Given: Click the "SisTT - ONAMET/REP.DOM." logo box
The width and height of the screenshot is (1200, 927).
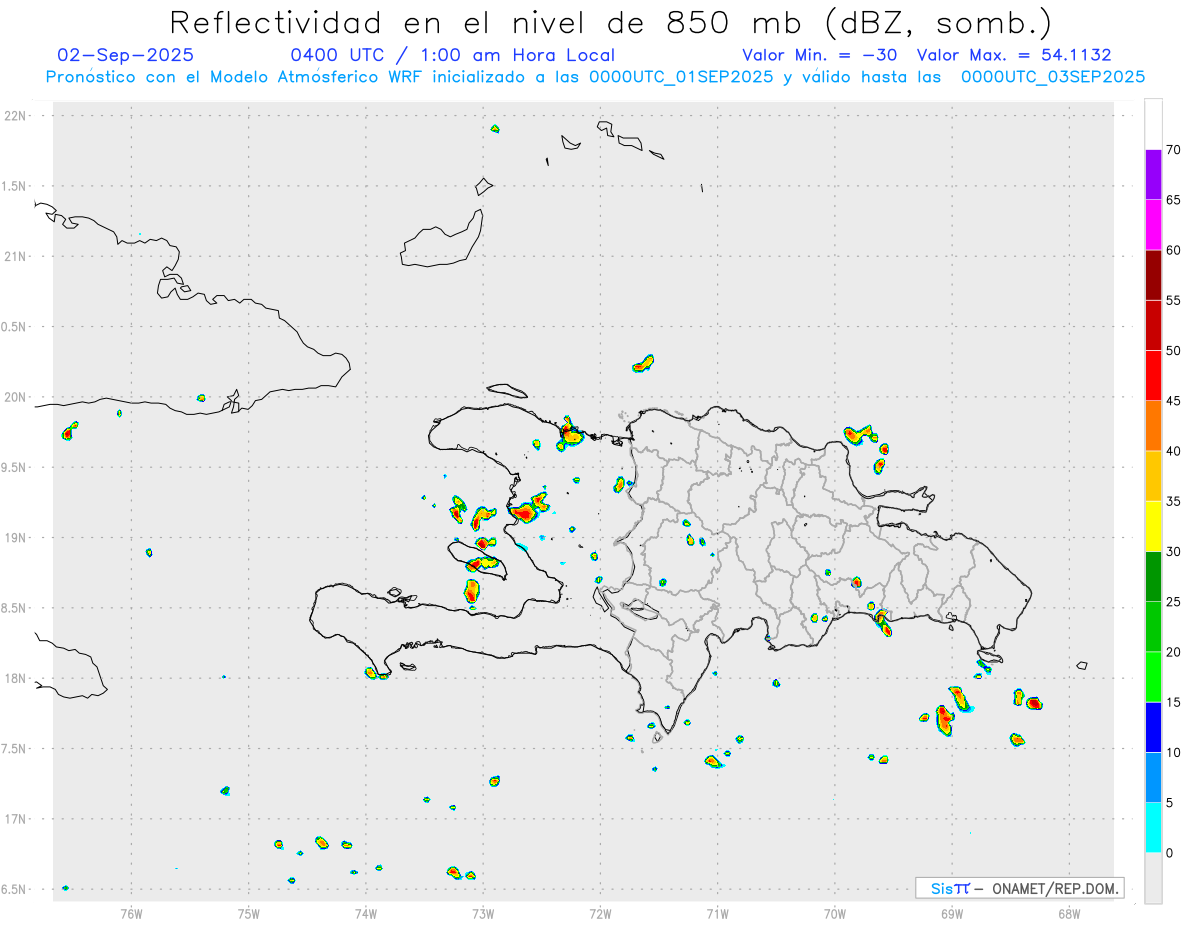Looking at the screenshot, I should pyautogui.click(x=1019, y=888).
